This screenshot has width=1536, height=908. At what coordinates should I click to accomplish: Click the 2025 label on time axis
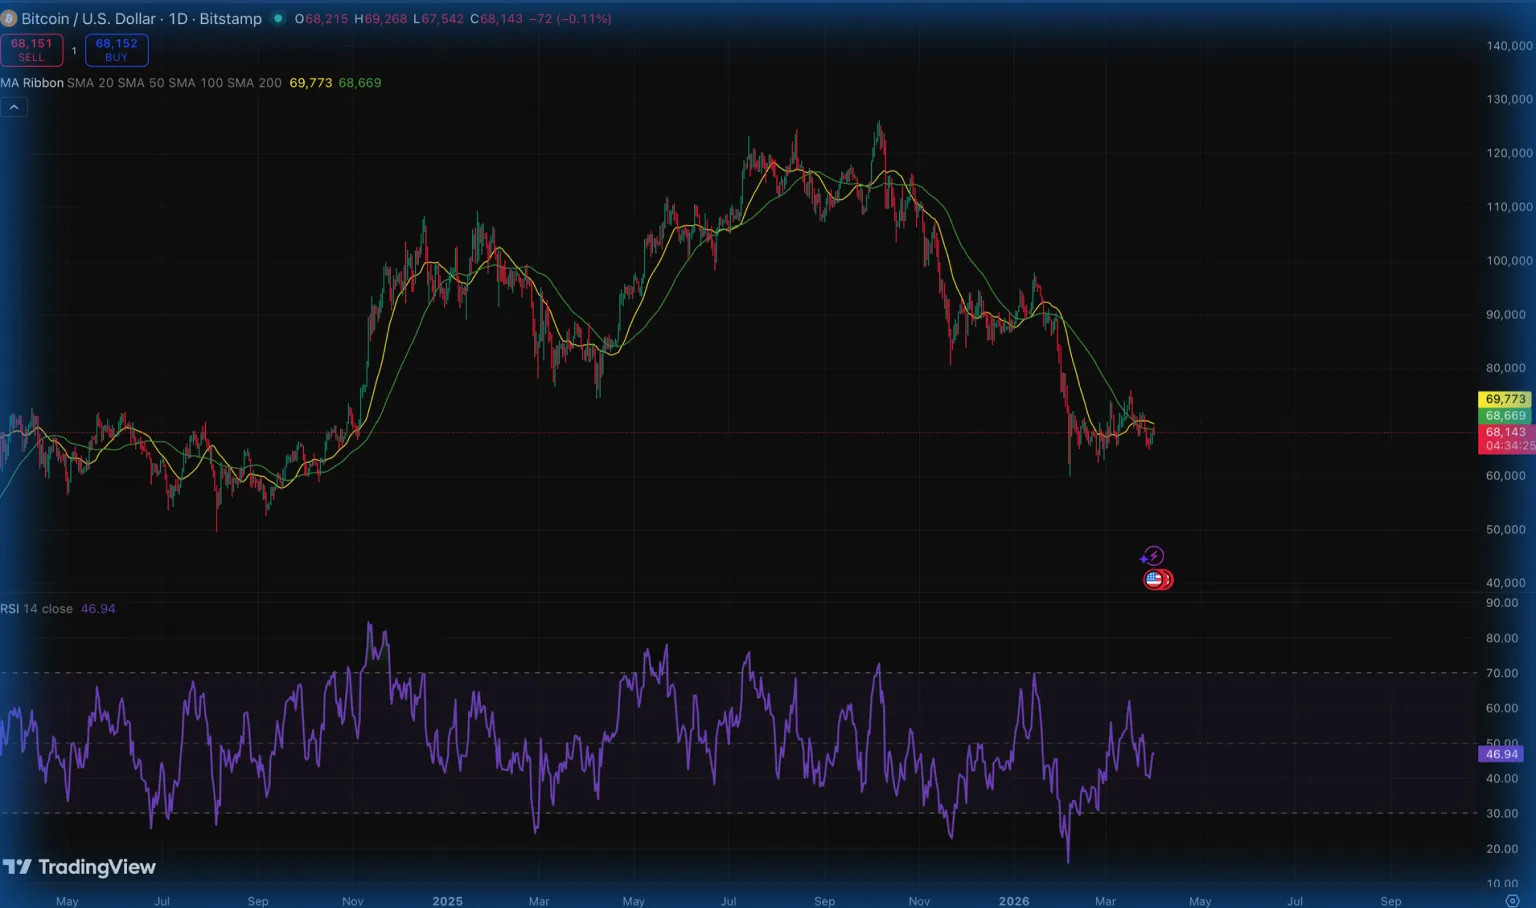click(x=447, y=901)
